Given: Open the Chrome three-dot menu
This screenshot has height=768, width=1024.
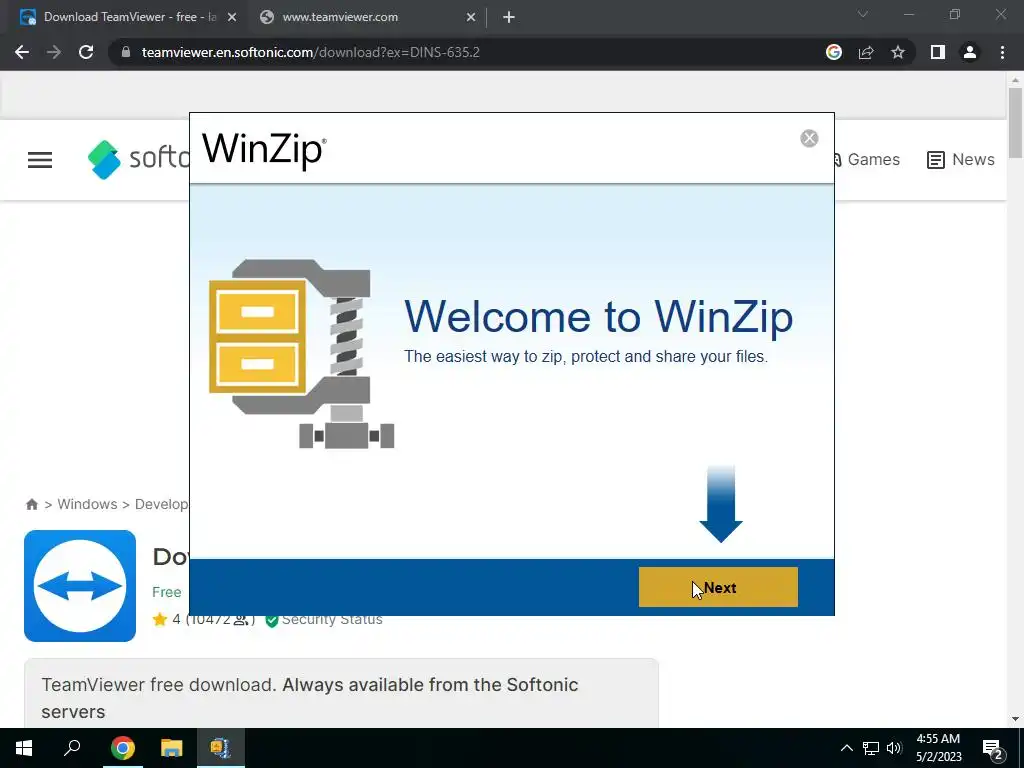Looking at the screenshot, I should click(1002, 52).
